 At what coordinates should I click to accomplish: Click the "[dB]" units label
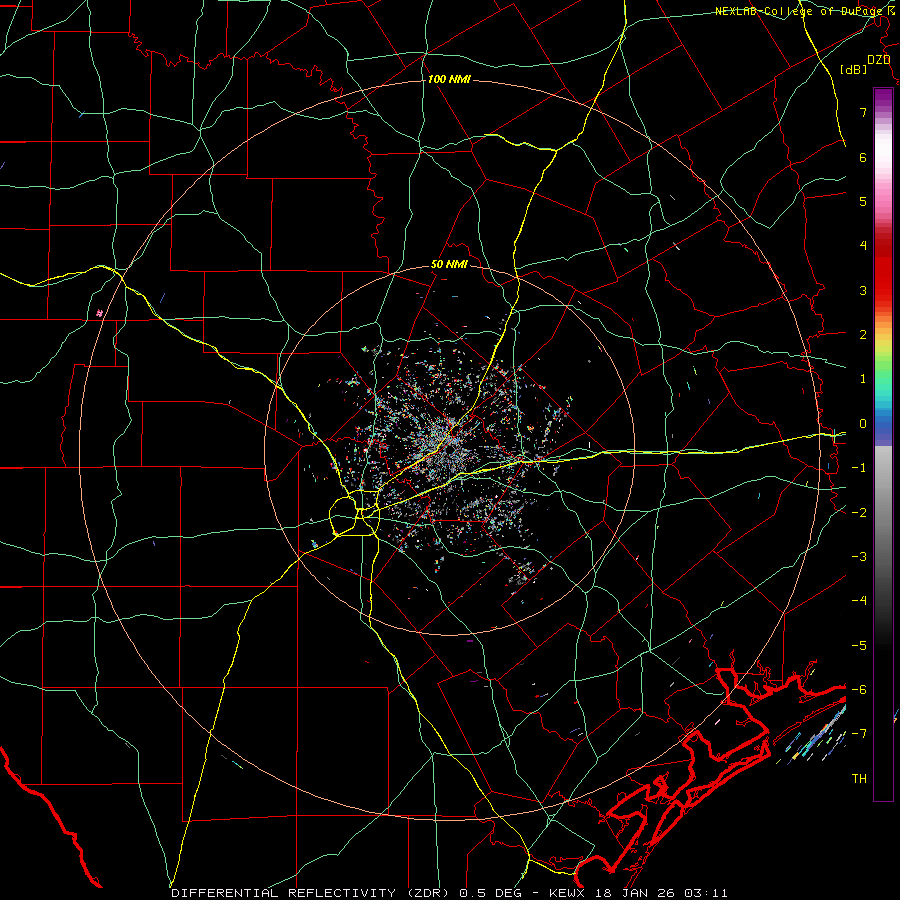[854, 69]
